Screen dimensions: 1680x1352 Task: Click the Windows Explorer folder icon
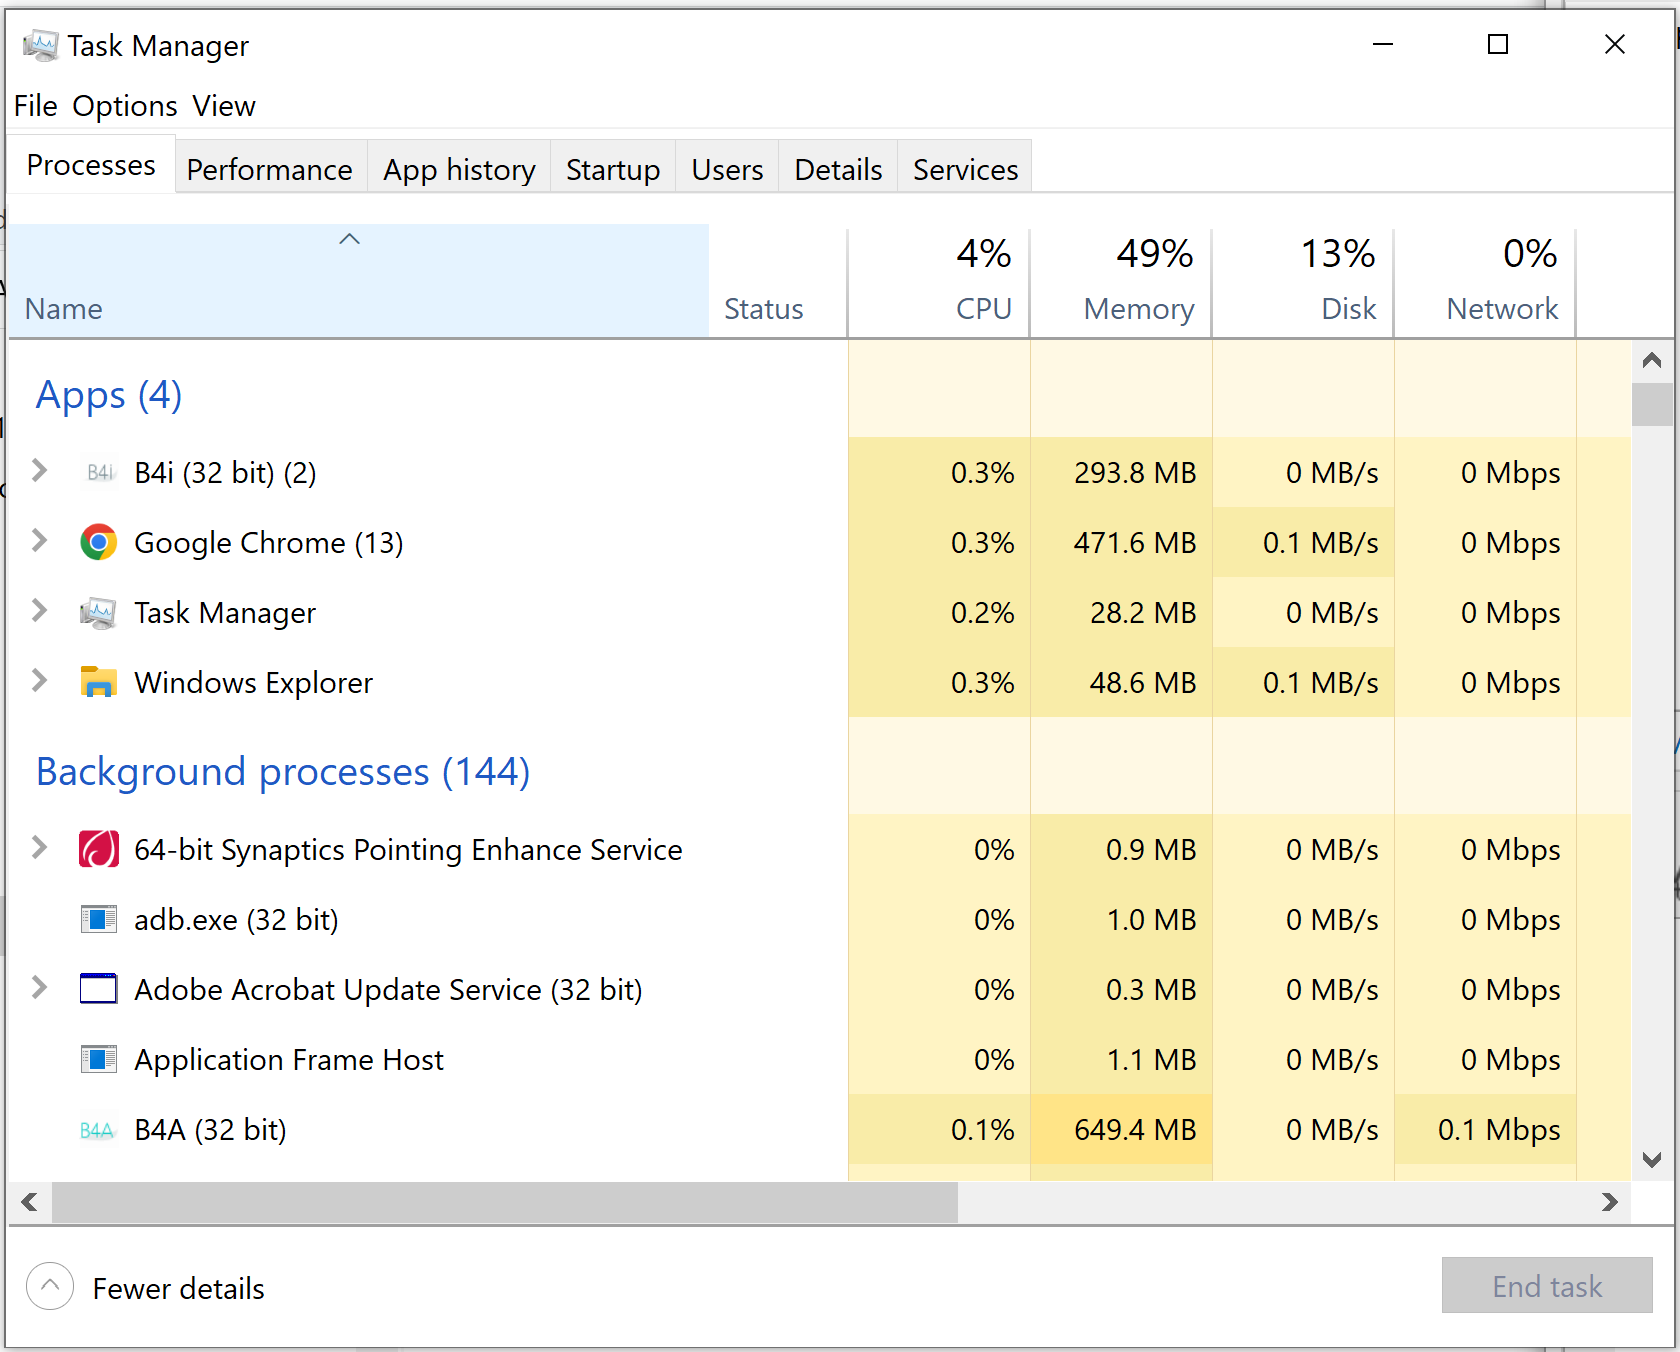click(x=98, y=682)
